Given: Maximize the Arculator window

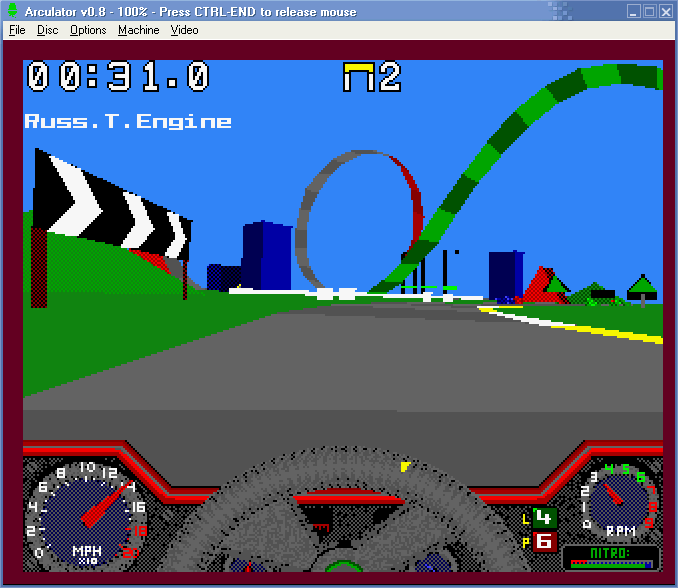Looking at the screenshot, I should click(x=649, y=11).
